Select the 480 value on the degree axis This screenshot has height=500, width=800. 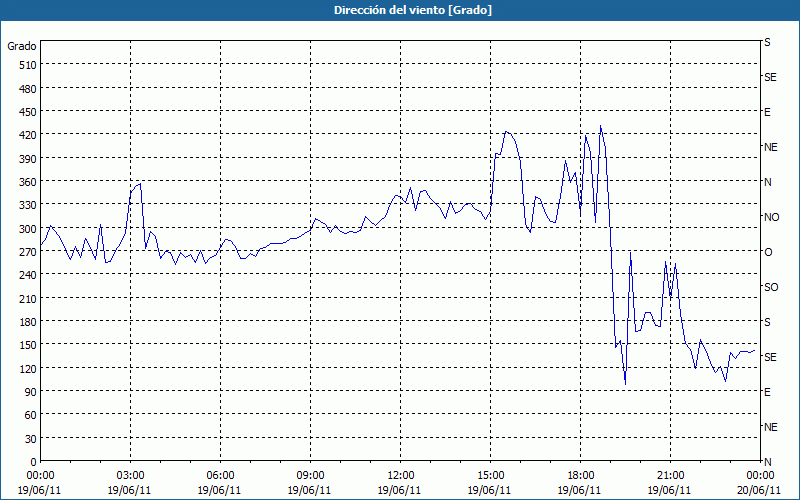(28, 89)
